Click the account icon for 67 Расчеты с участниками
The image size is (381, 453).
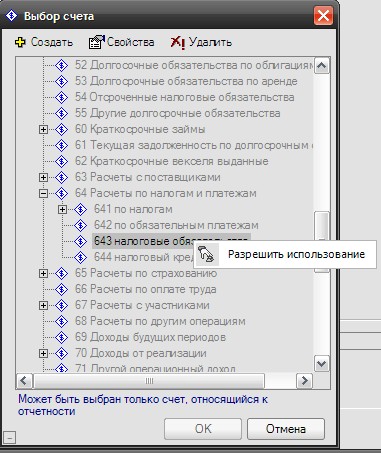point(61,305)
